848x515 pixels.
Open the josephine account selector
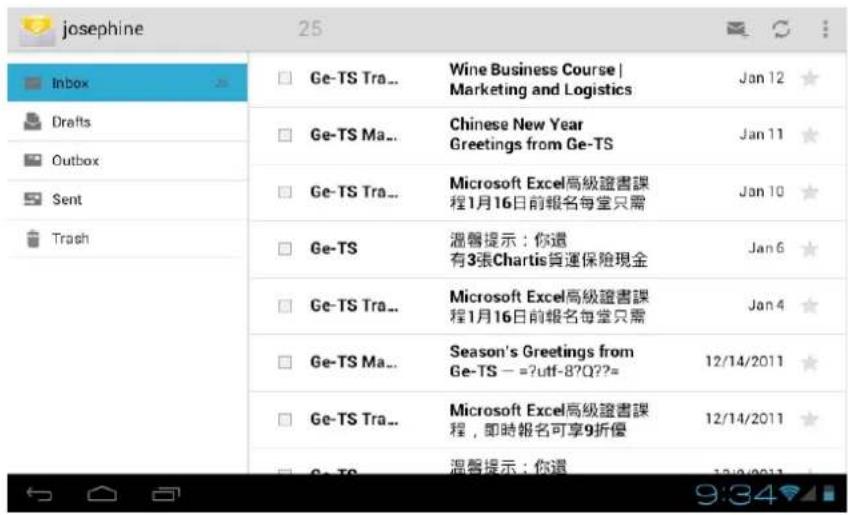tap(103, 28)
